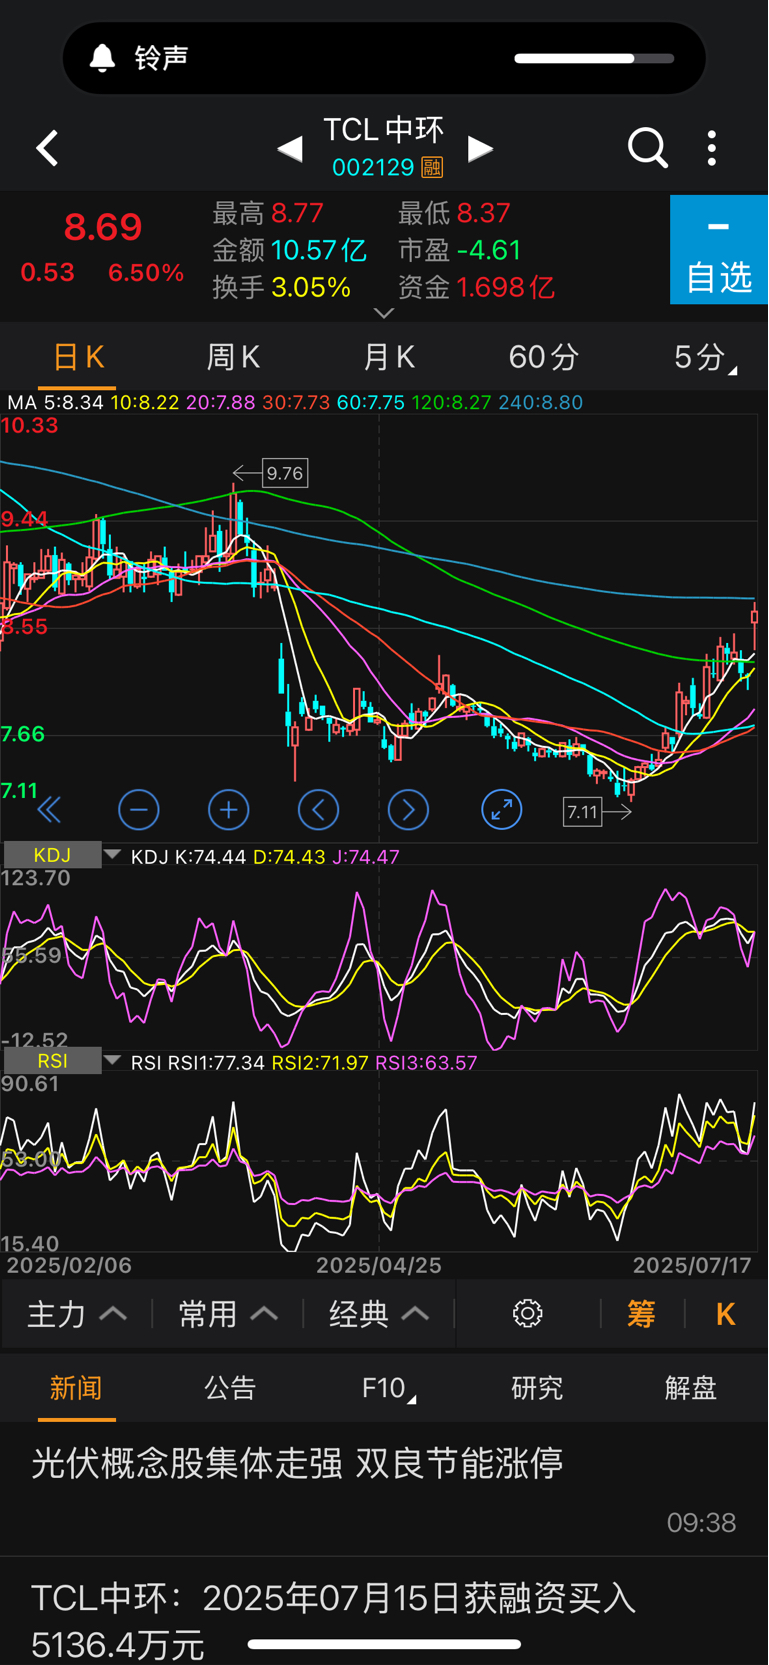Tap the stock code 002129

point(373,167)
